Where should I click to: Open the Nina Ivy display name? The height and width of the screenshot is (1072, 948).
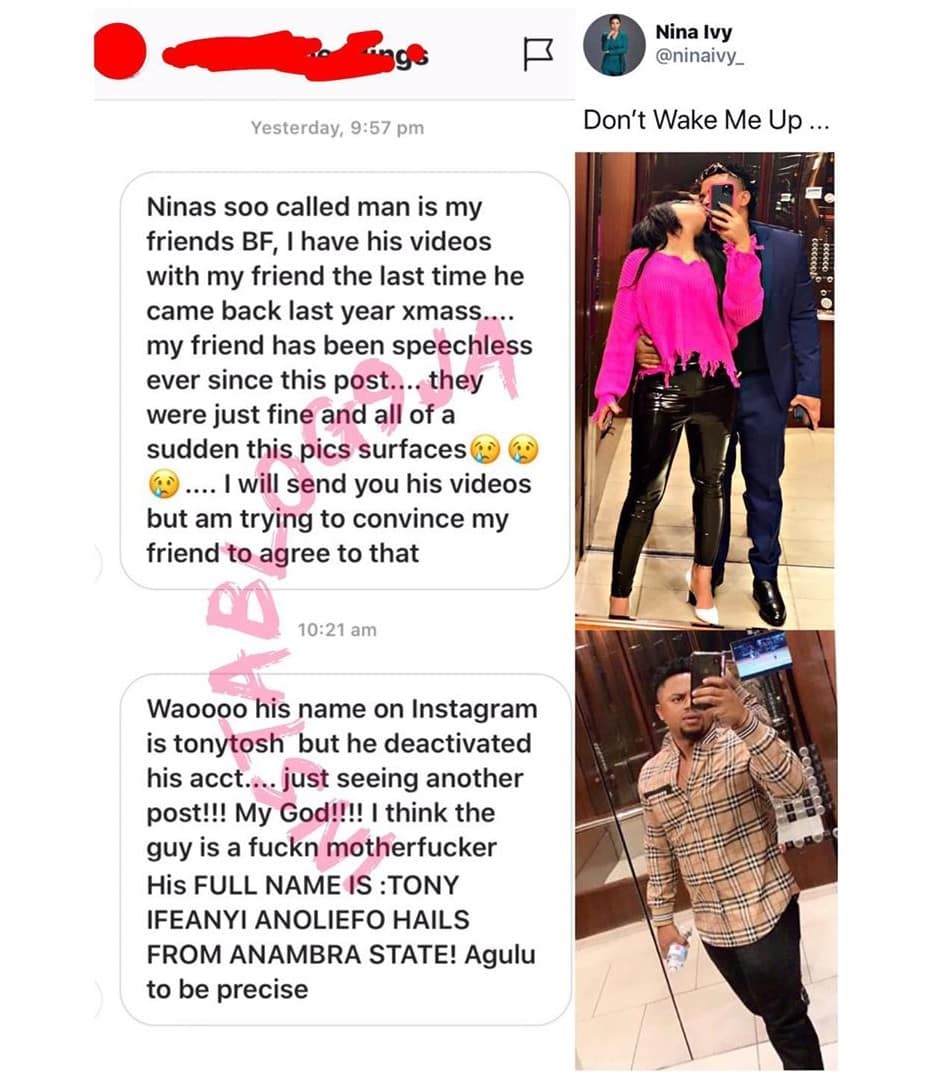pos(693,32)
